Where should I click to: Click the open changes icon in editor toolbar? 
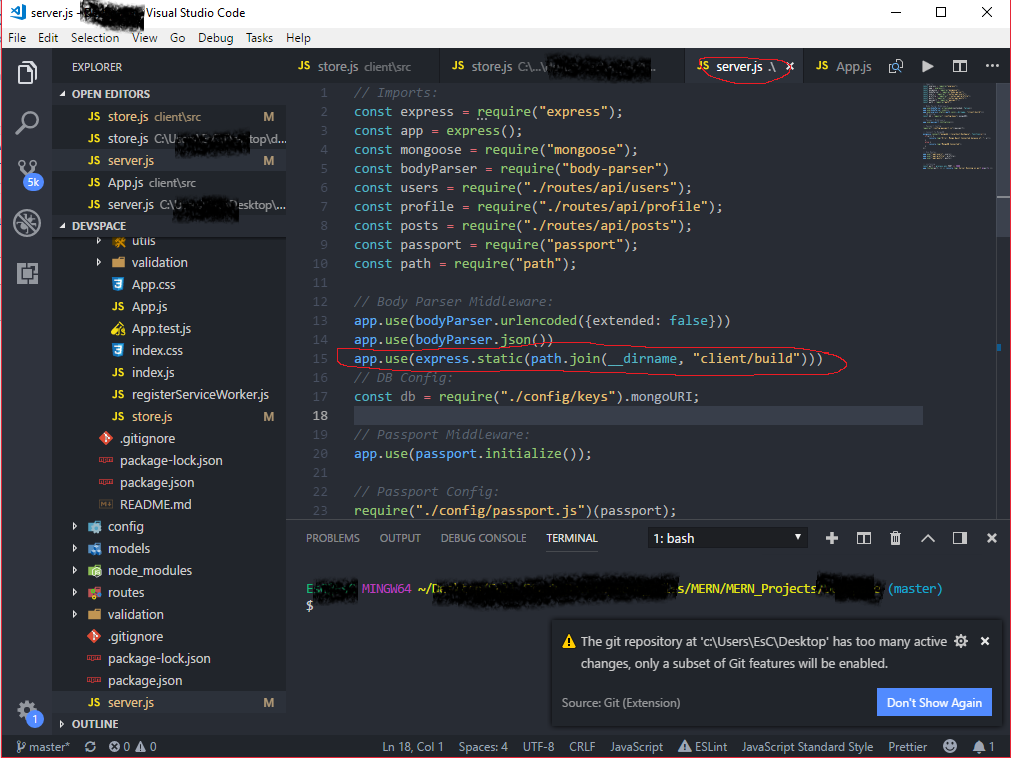[x=896, y=66]
